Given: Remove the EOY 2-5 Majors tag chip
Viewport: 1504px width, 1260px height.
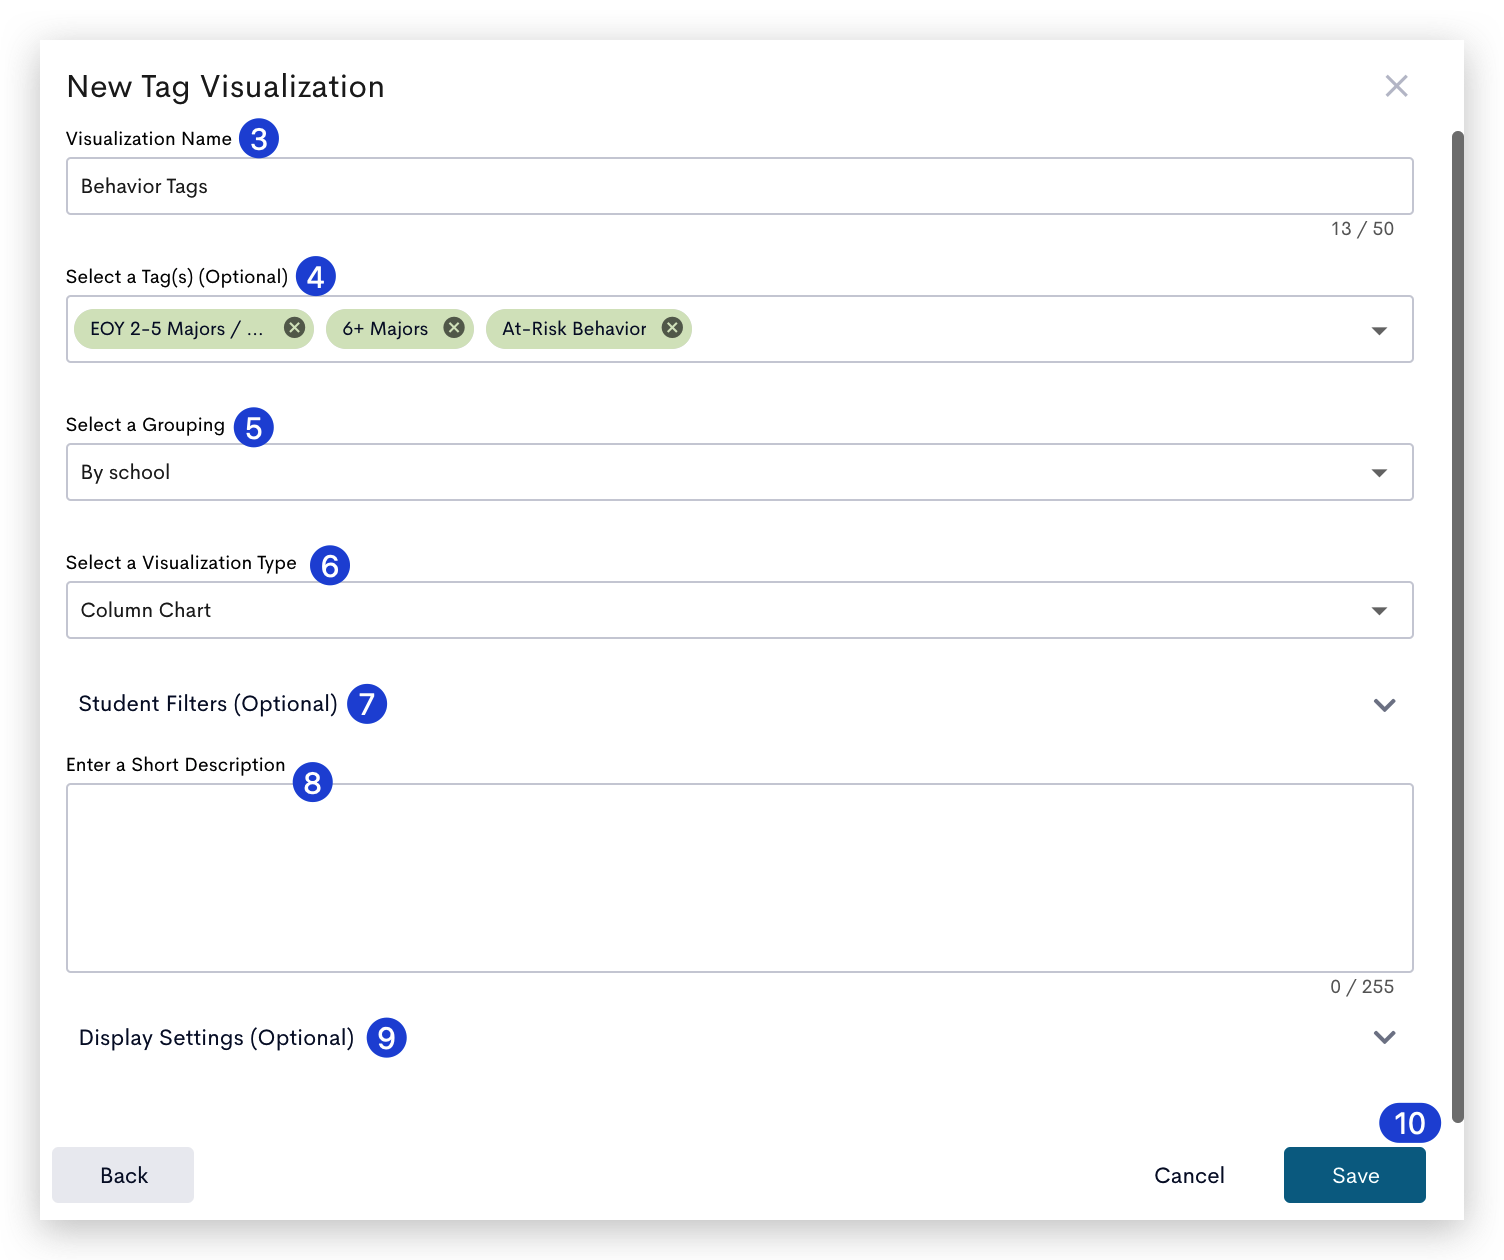Looking at the screenshot, I should [x=294, y=328].
